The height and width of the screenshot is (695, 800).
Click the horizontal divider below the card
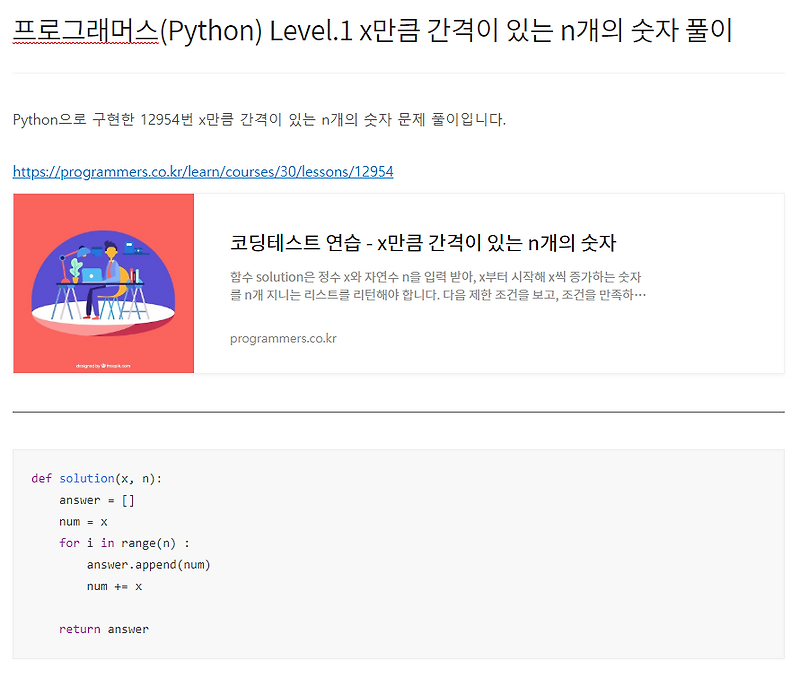[x=400, y=410]
